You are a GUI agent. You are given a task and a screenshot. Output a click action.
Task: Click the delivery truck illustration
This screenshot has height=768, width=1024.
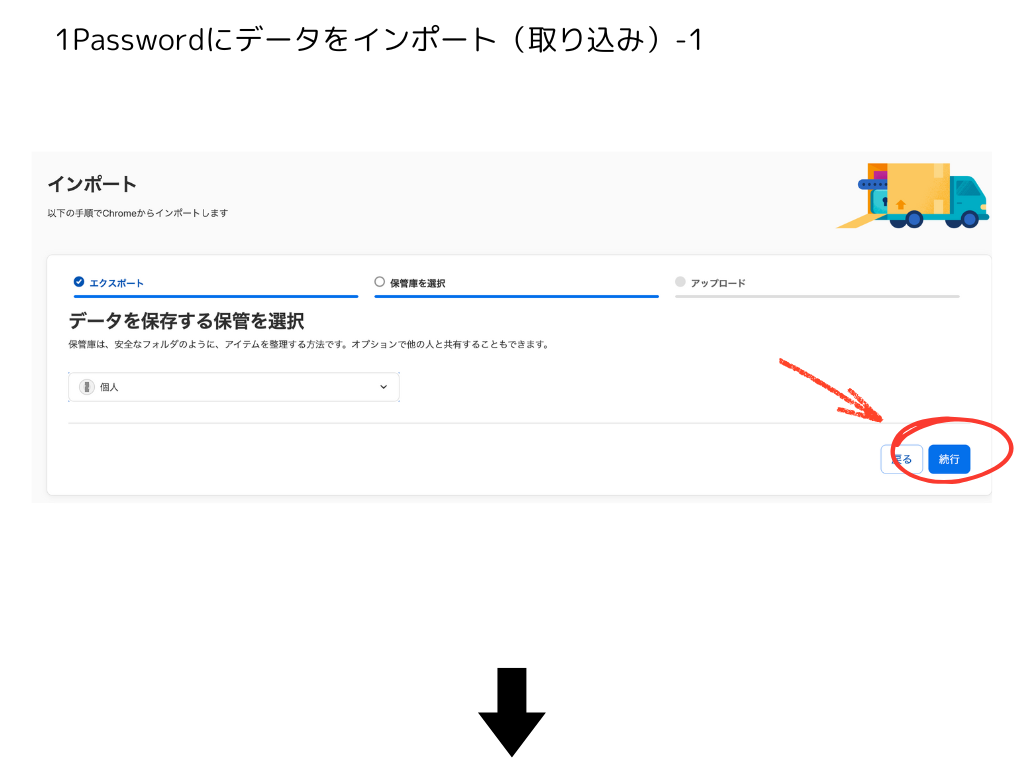pos(913,195)
